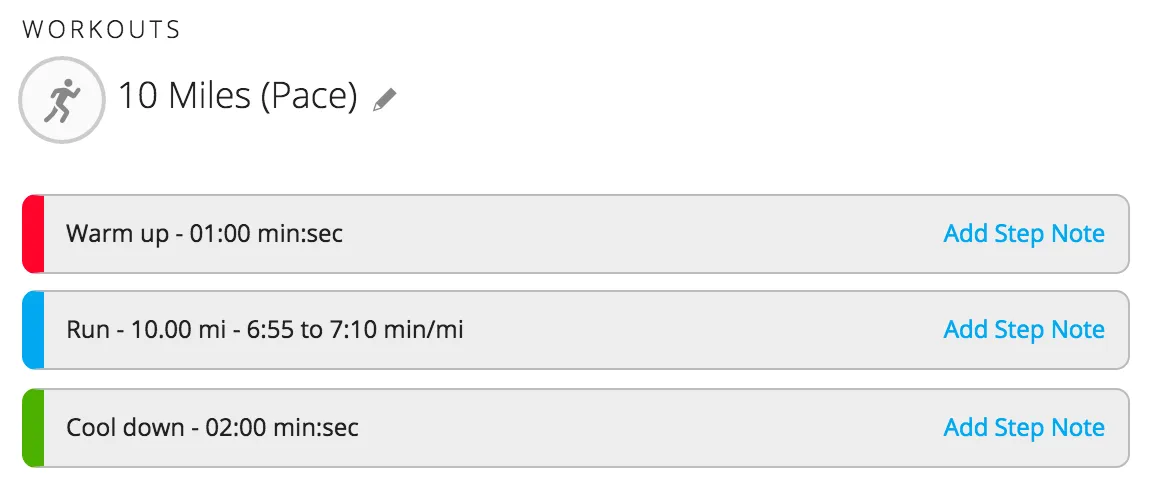Add Step Note to Warm up step

point(1024,234)
